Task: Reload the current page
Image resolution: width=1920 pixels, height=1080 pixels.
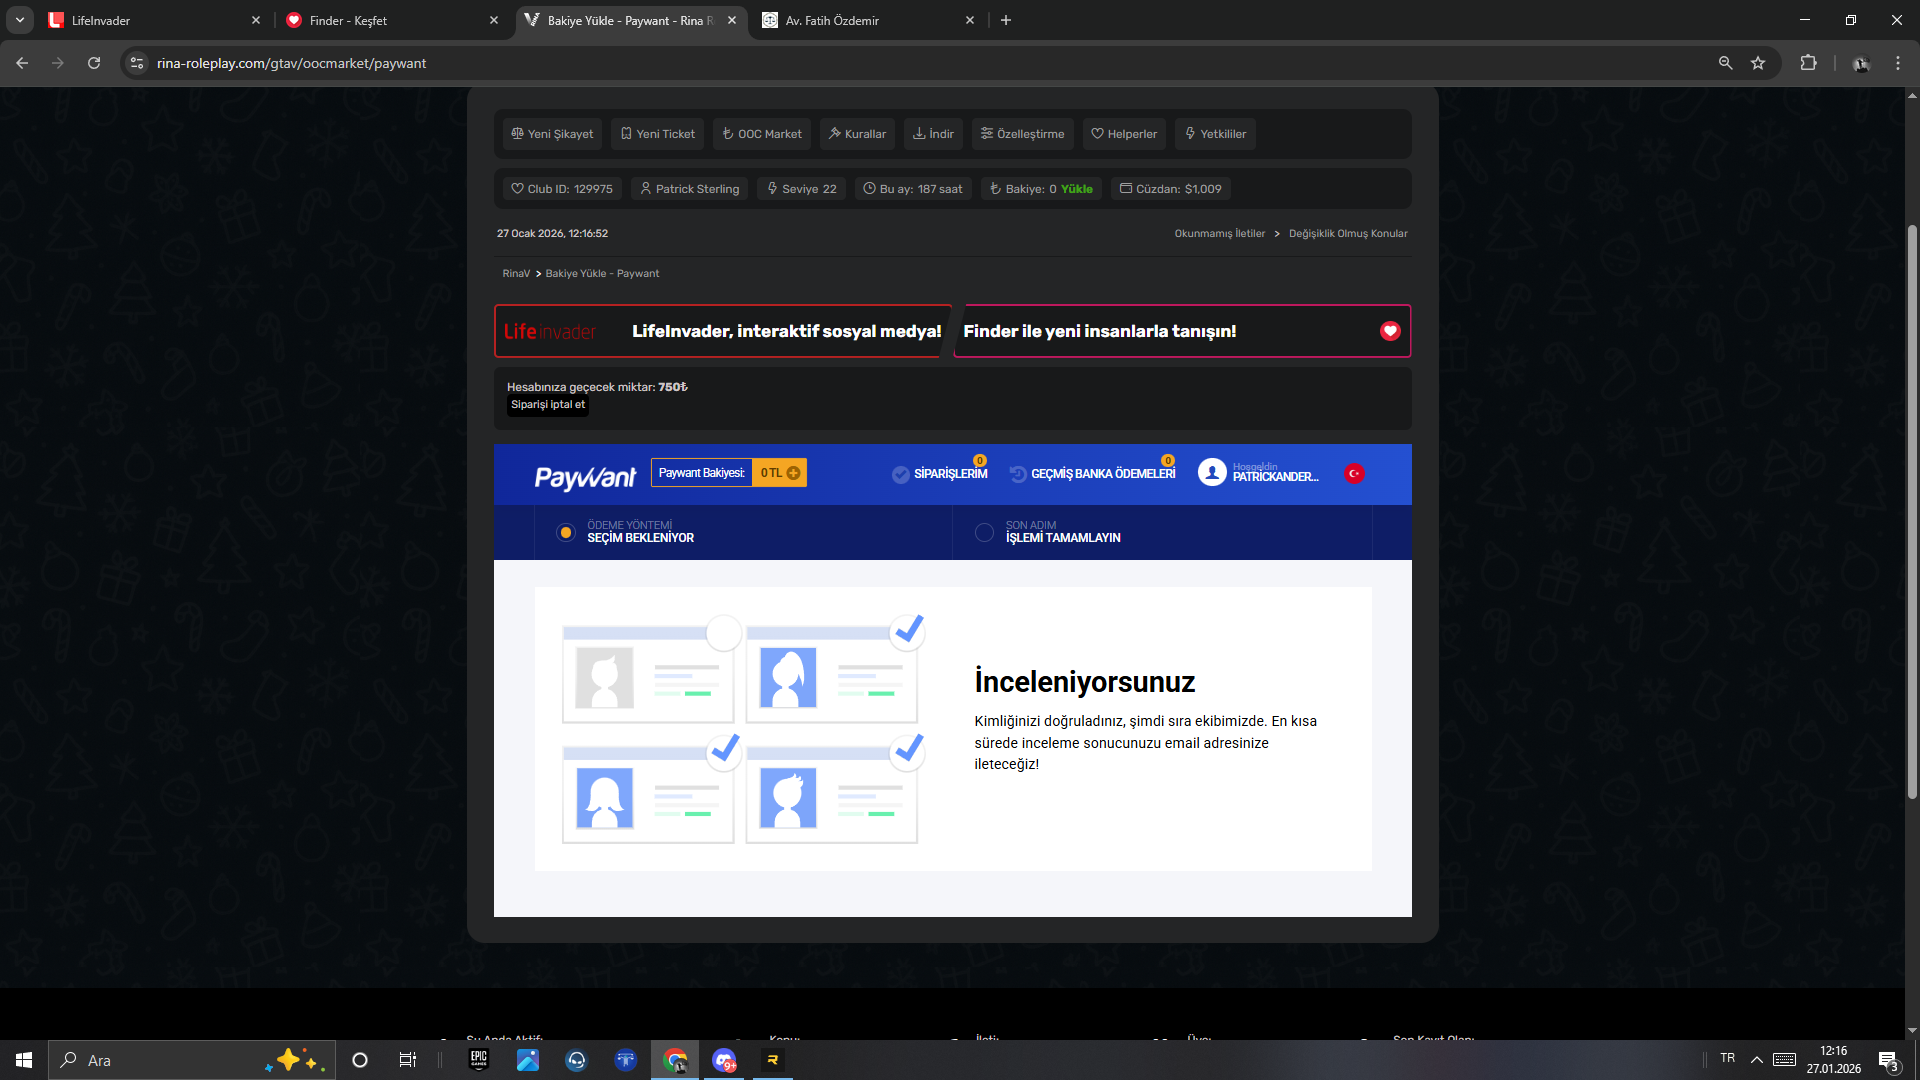Action: [94, 63]
